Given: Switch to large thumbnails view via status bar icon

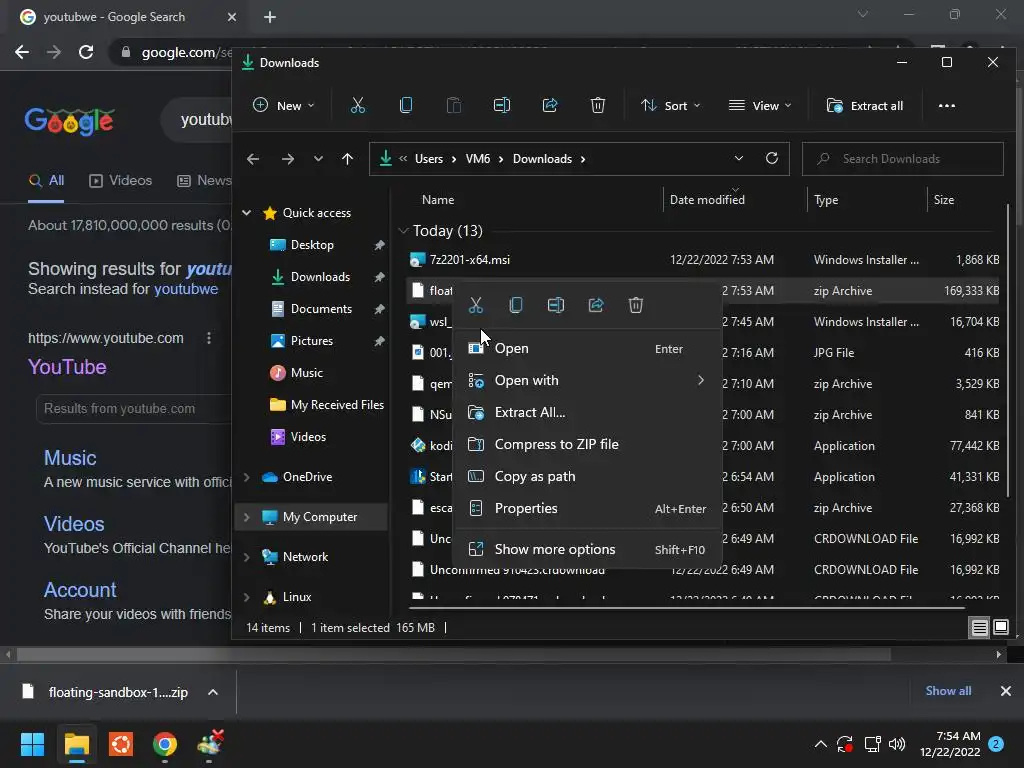Looking at the screenshot, I should tap(1000, 628).
